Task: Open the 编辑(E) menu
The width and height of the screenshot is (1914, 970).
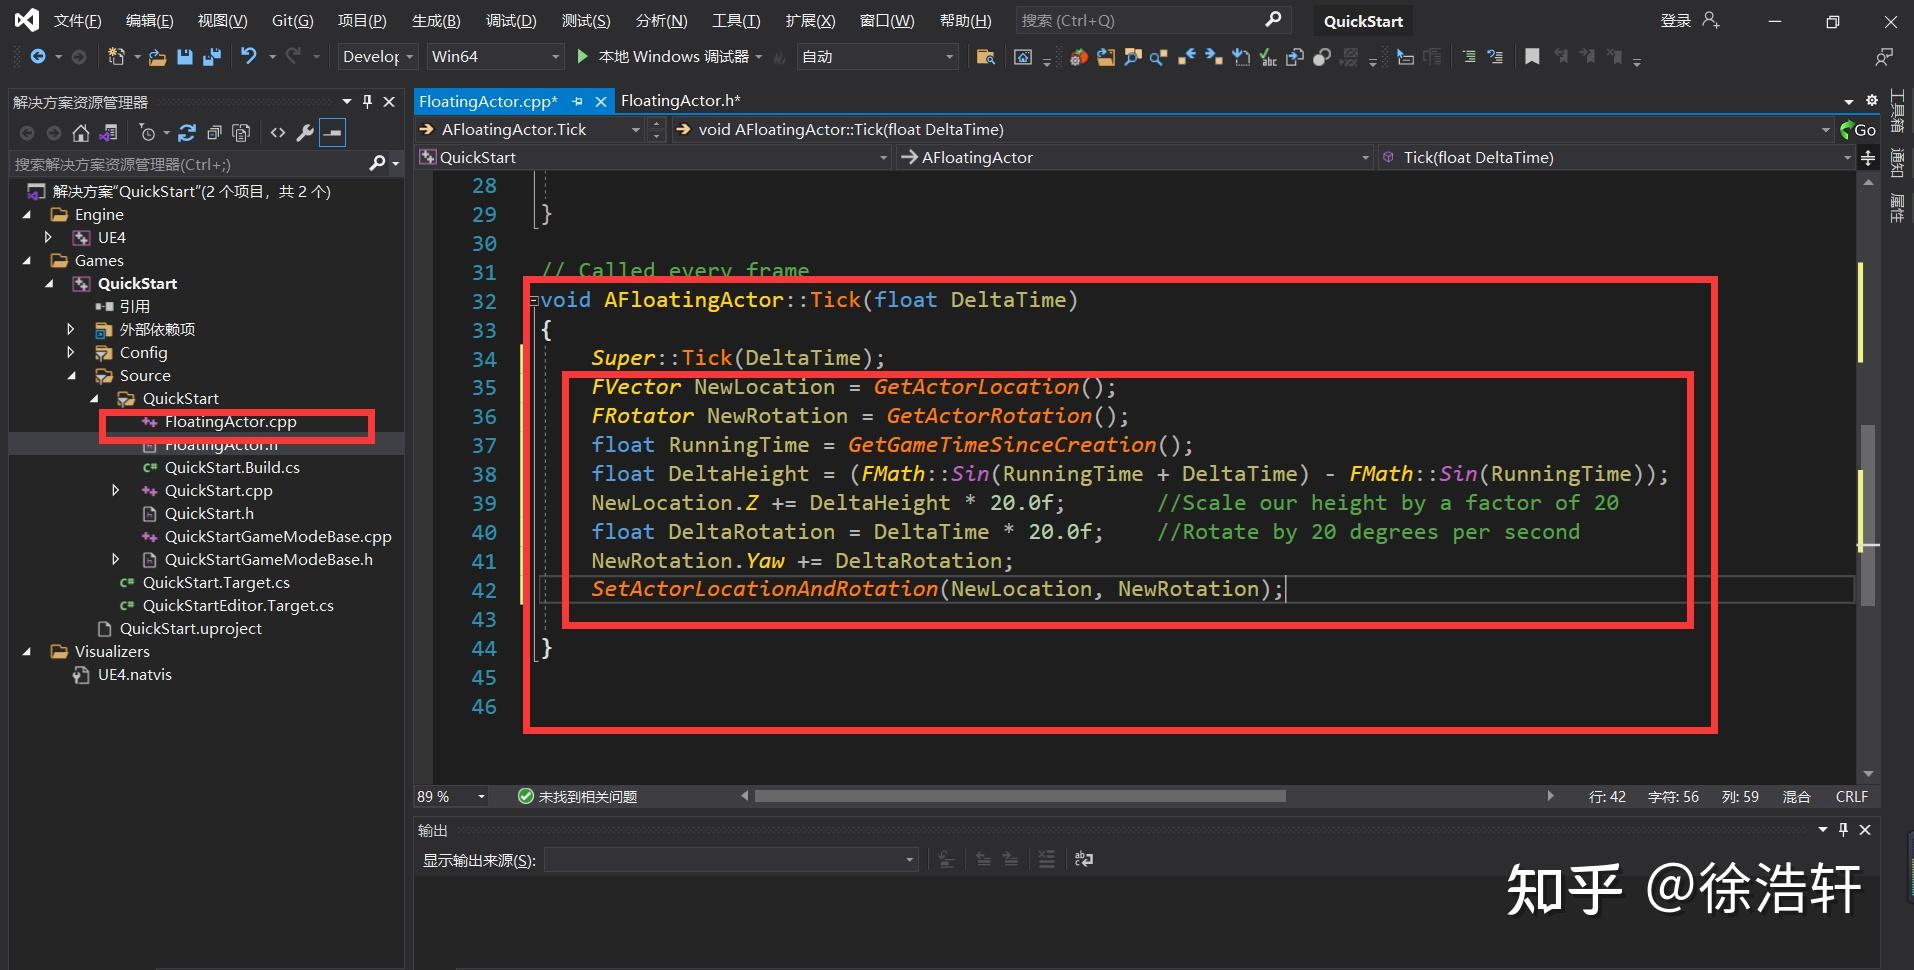Action: pos(149,20)
